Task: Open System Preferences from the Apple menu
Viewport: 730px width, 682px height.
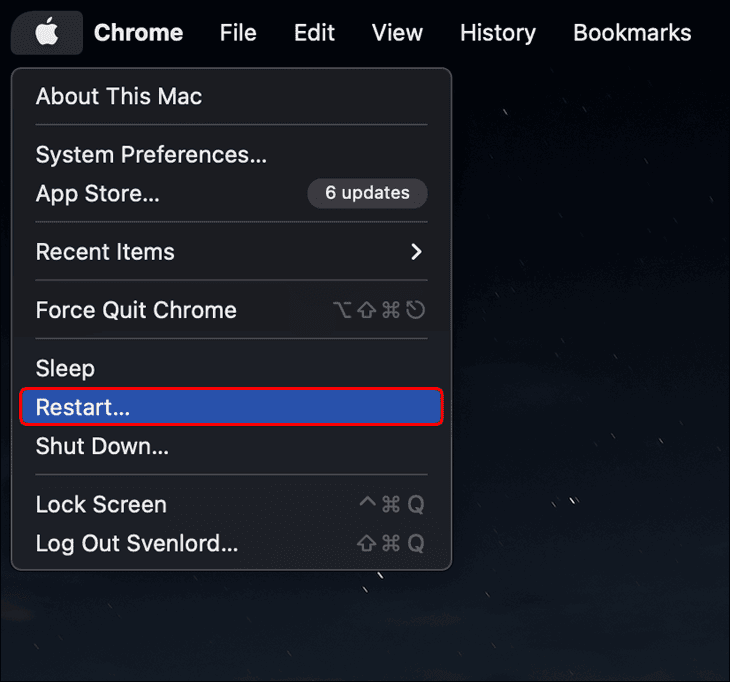Action: point(151,155)
